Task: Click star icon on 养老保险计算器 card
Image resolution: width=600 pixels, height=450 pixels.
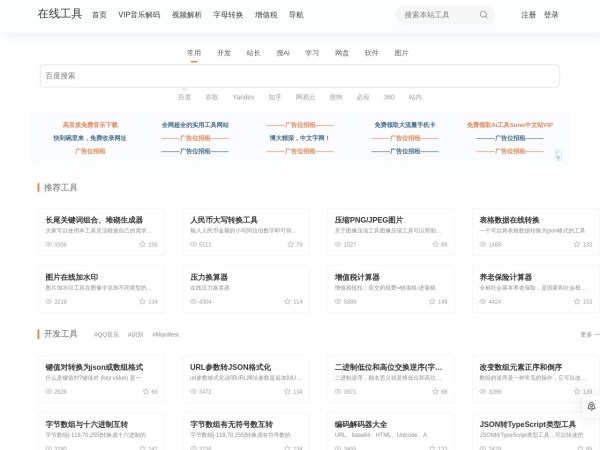Action: (x=575, y=301)
